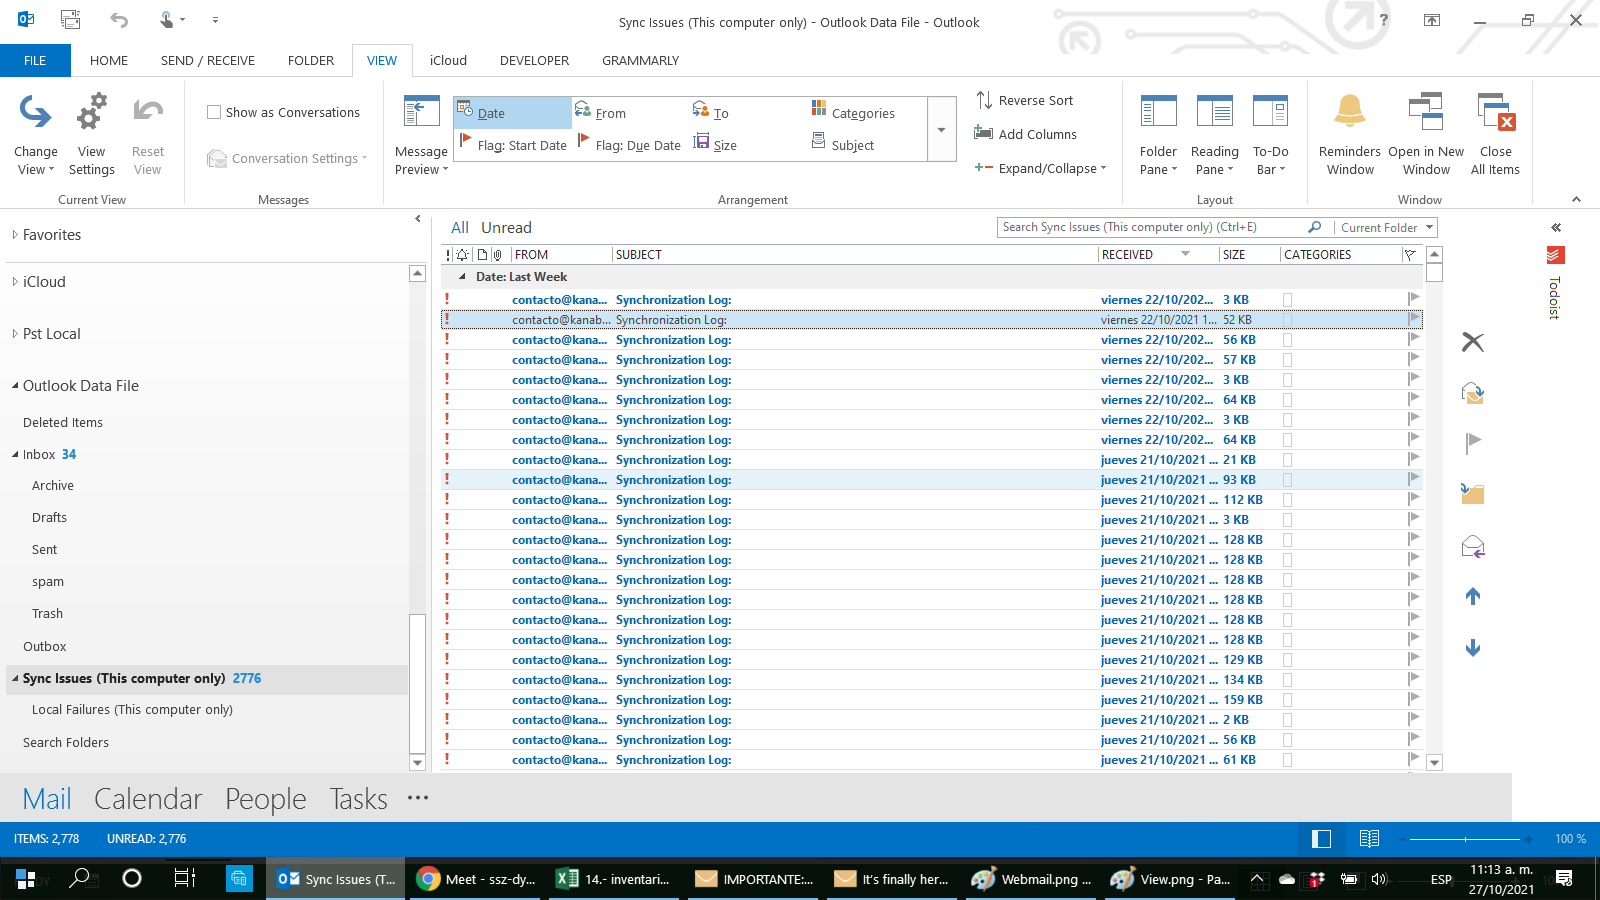
Task: Show All messages filter
Action: click(x=460, y=227)
